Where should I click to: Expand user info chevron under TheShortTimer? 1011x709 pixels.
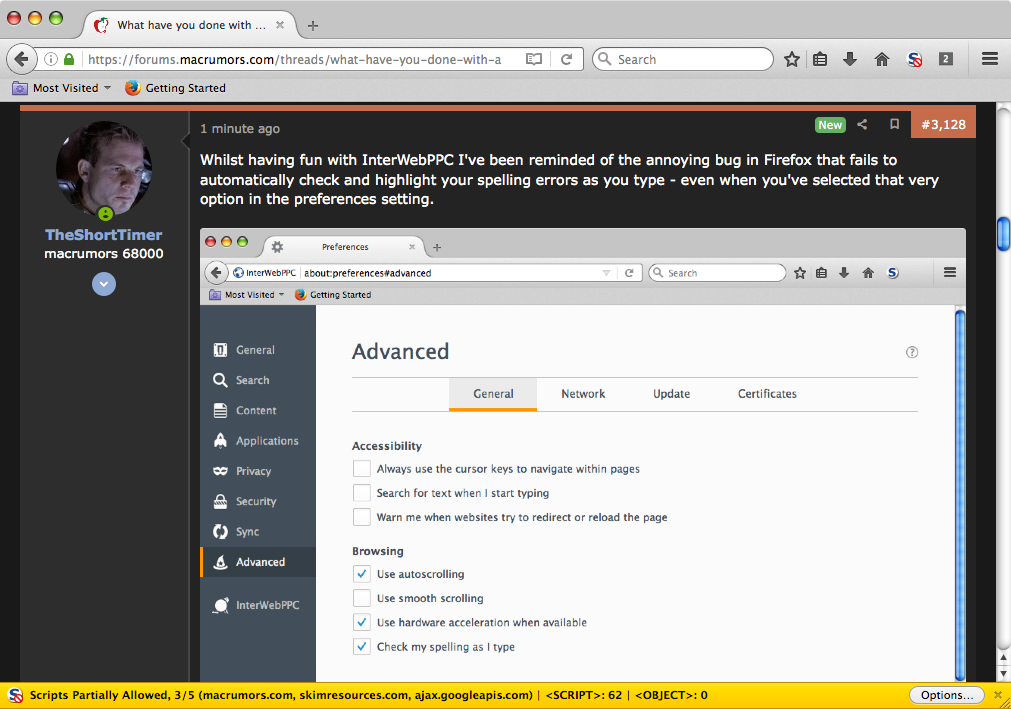tap(104, 284)
